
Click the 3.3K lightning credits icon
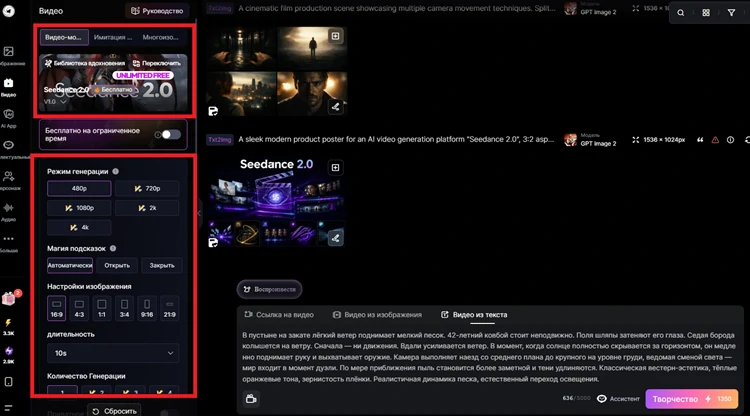[x=9, y=327]
